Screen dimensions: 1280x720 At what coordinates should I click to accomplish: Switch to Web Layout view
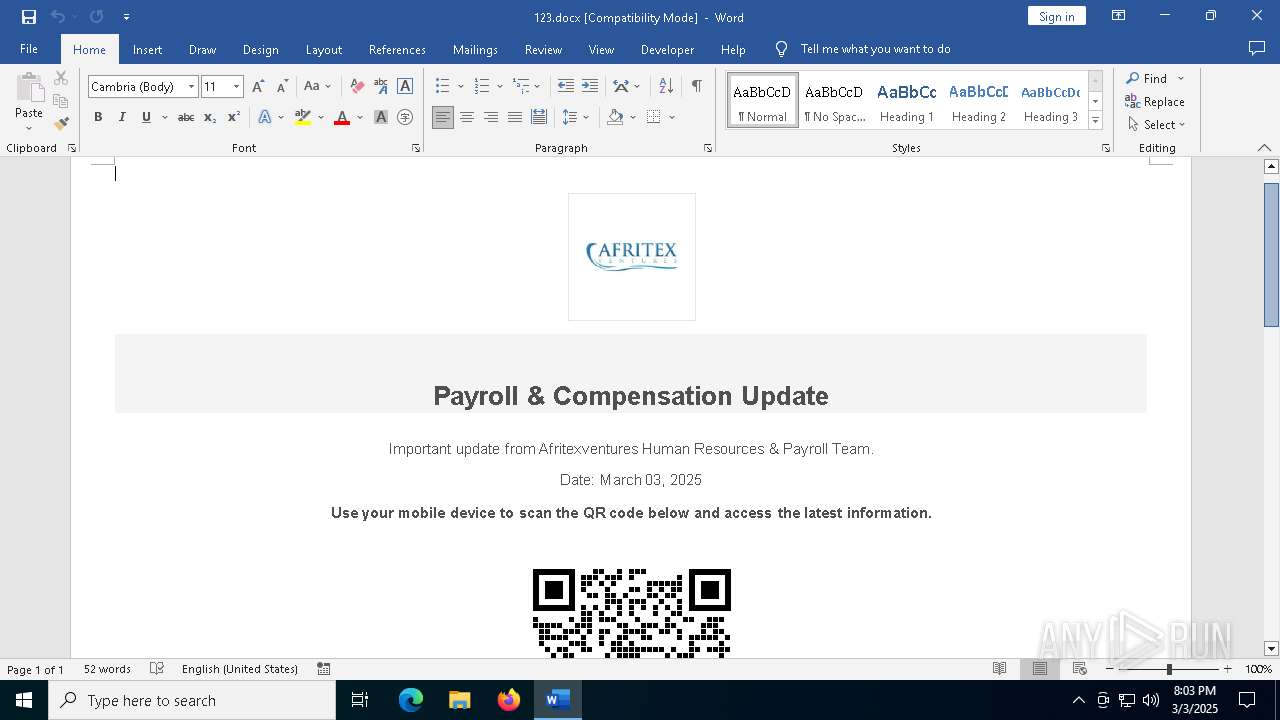click(1079, 669)
